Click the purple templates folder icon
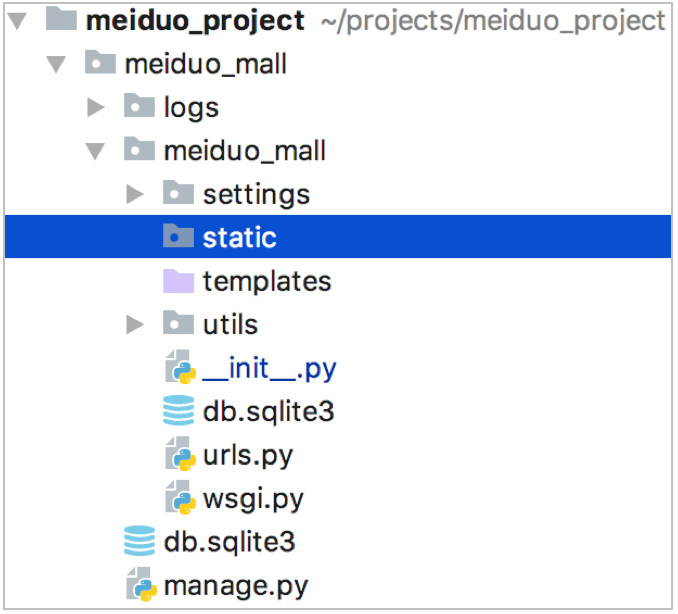Screen dimensions: 678x614 (179, 281)
